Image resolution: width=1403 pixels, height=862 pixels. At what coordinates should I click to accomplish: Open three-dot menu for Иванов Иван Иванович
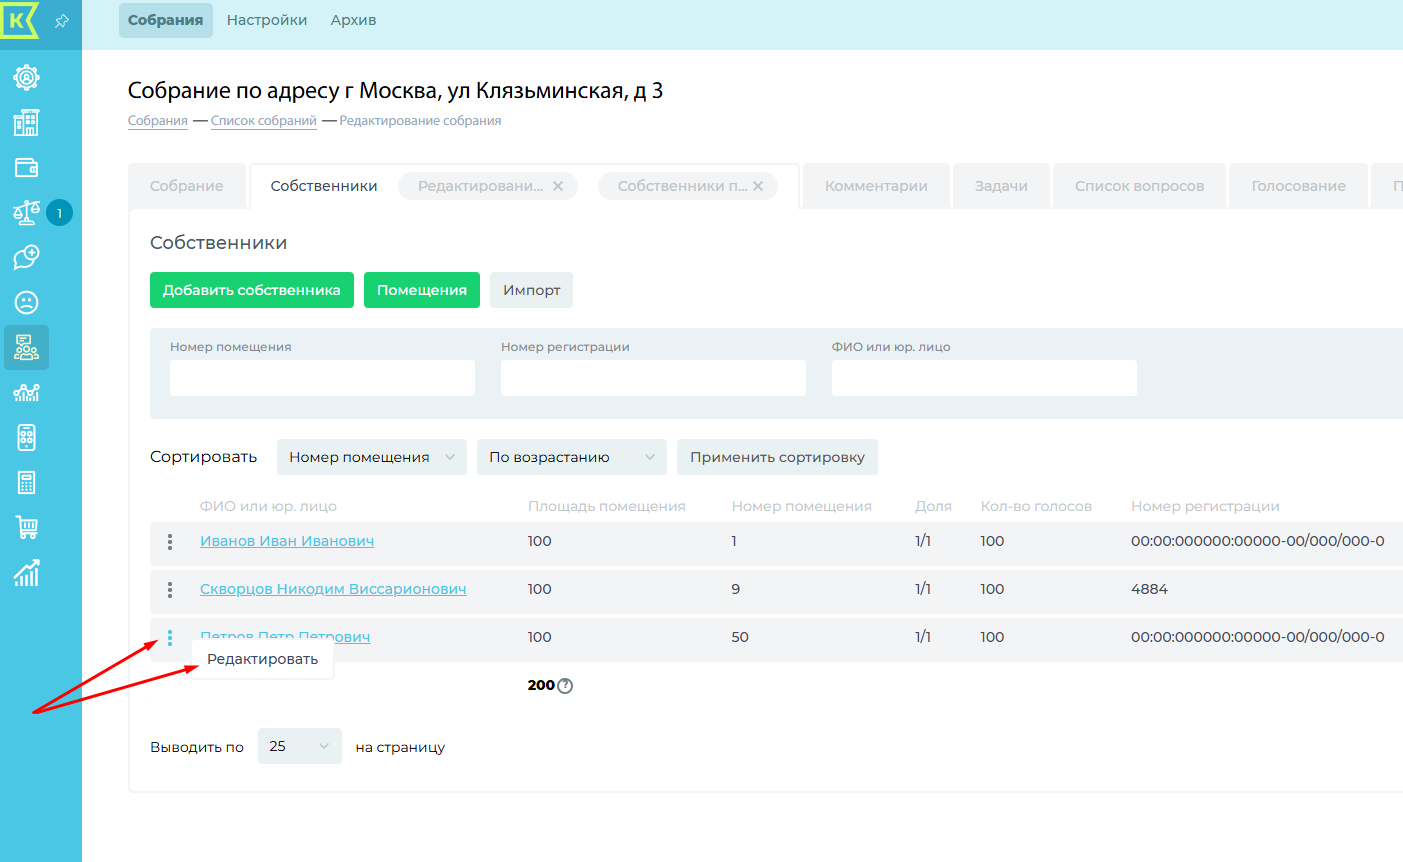click(x=170, y=542)
